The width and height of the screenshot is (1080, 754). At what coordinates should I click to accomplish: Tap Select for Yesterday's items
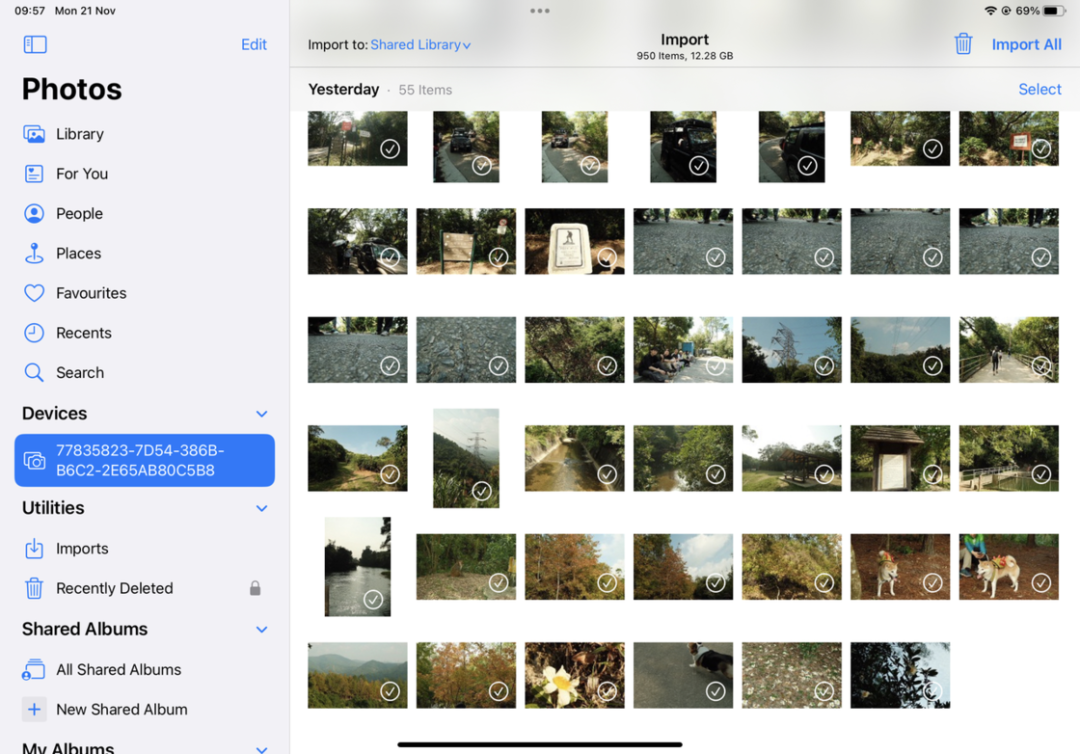pyautogui.click(x=1039, y=89)
